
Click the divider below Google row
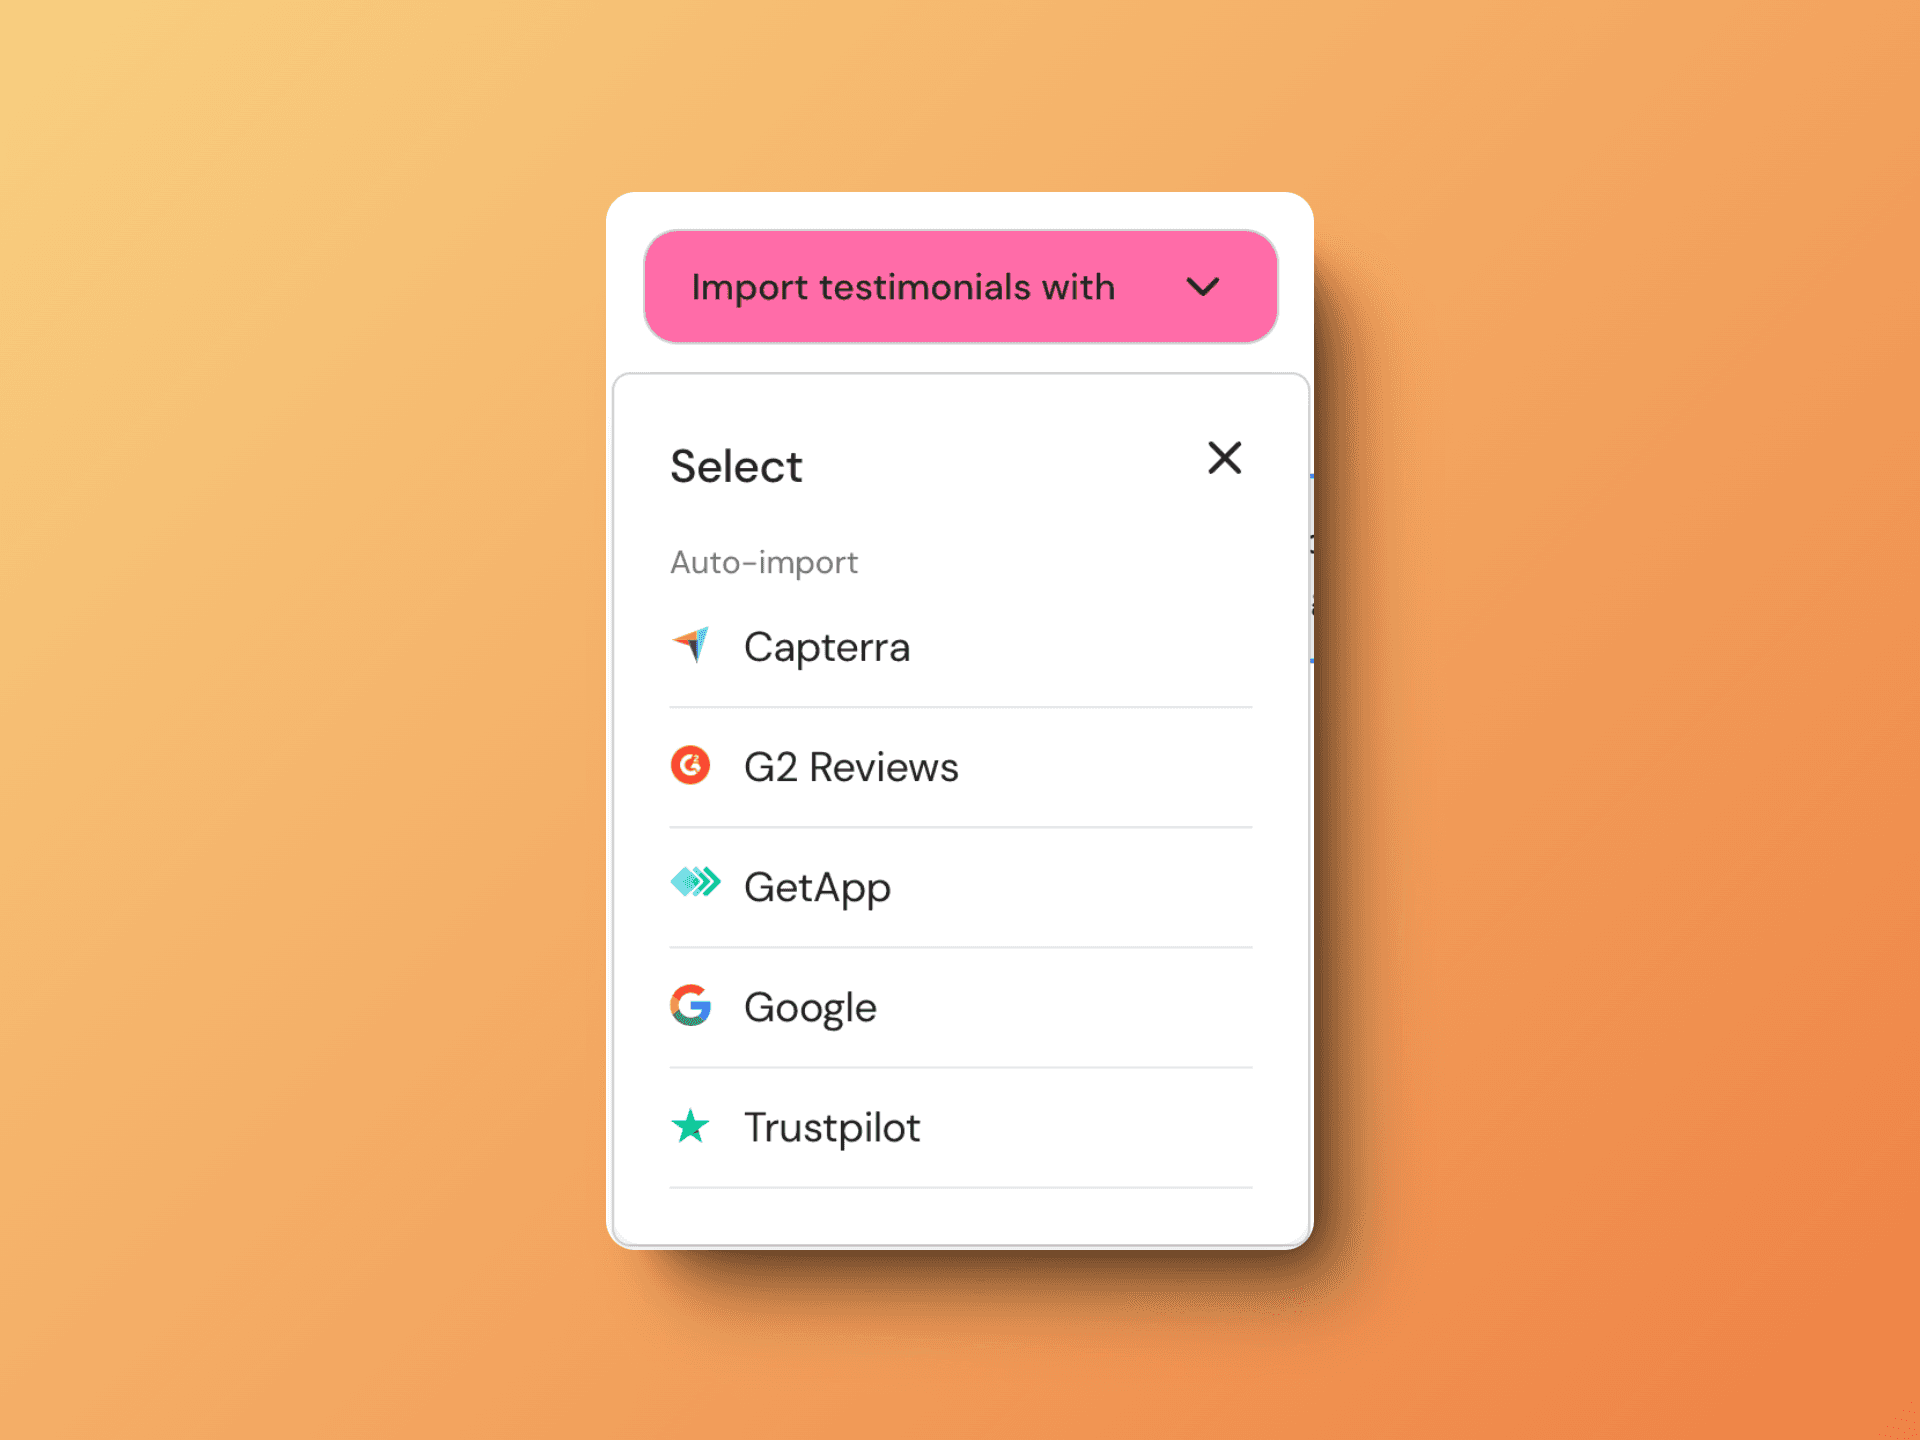click(x=960, y=1067)
